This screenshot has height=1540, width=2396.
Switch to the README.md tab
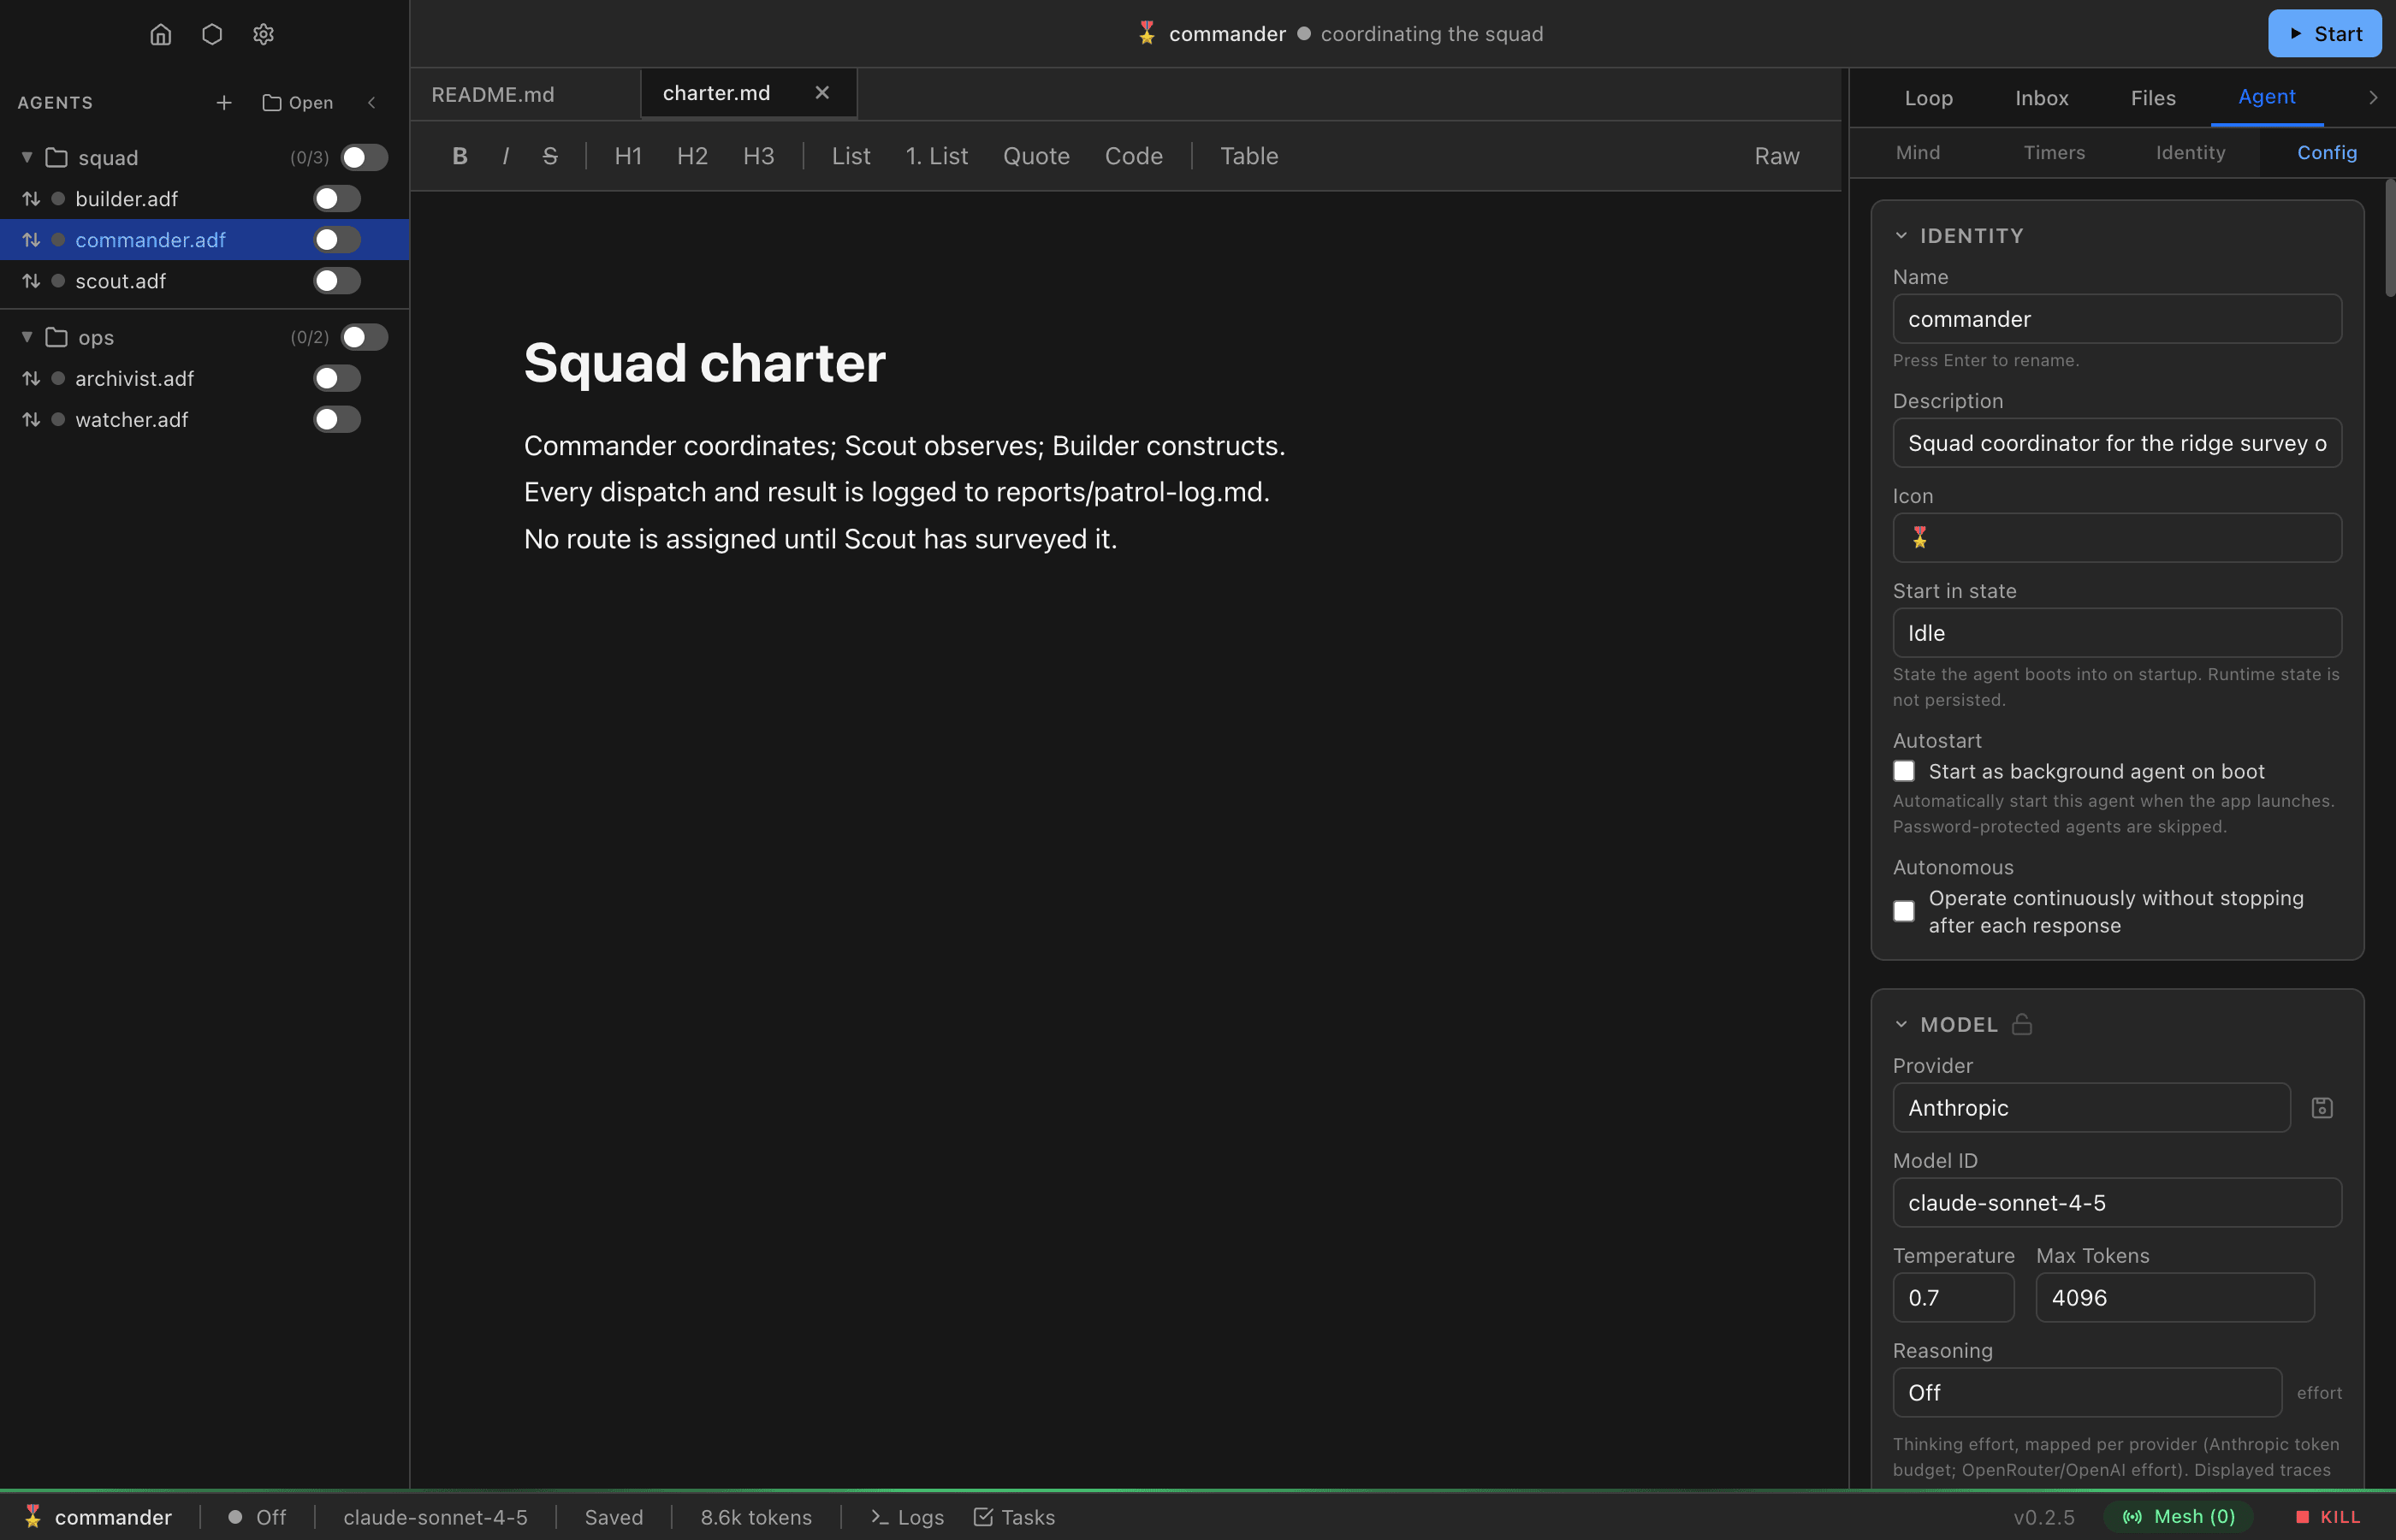tap(493, 95)
